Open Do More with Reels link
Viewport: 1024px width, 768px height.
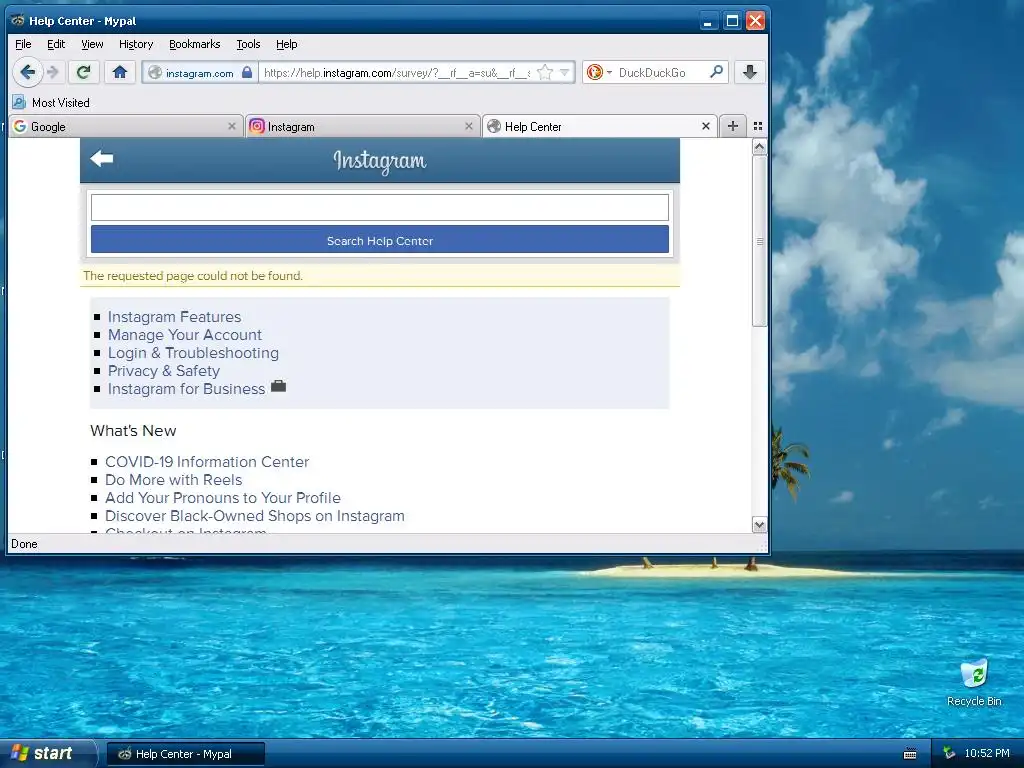[174, 480]
